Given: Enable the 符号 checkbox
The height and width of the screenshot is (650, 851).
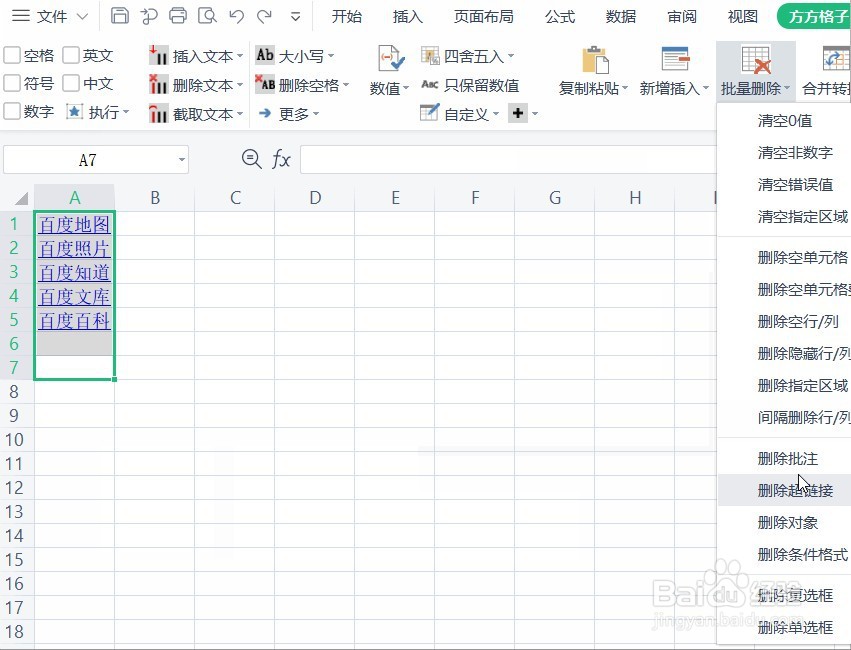Looking at the screenshot, I should coord(12,84).
